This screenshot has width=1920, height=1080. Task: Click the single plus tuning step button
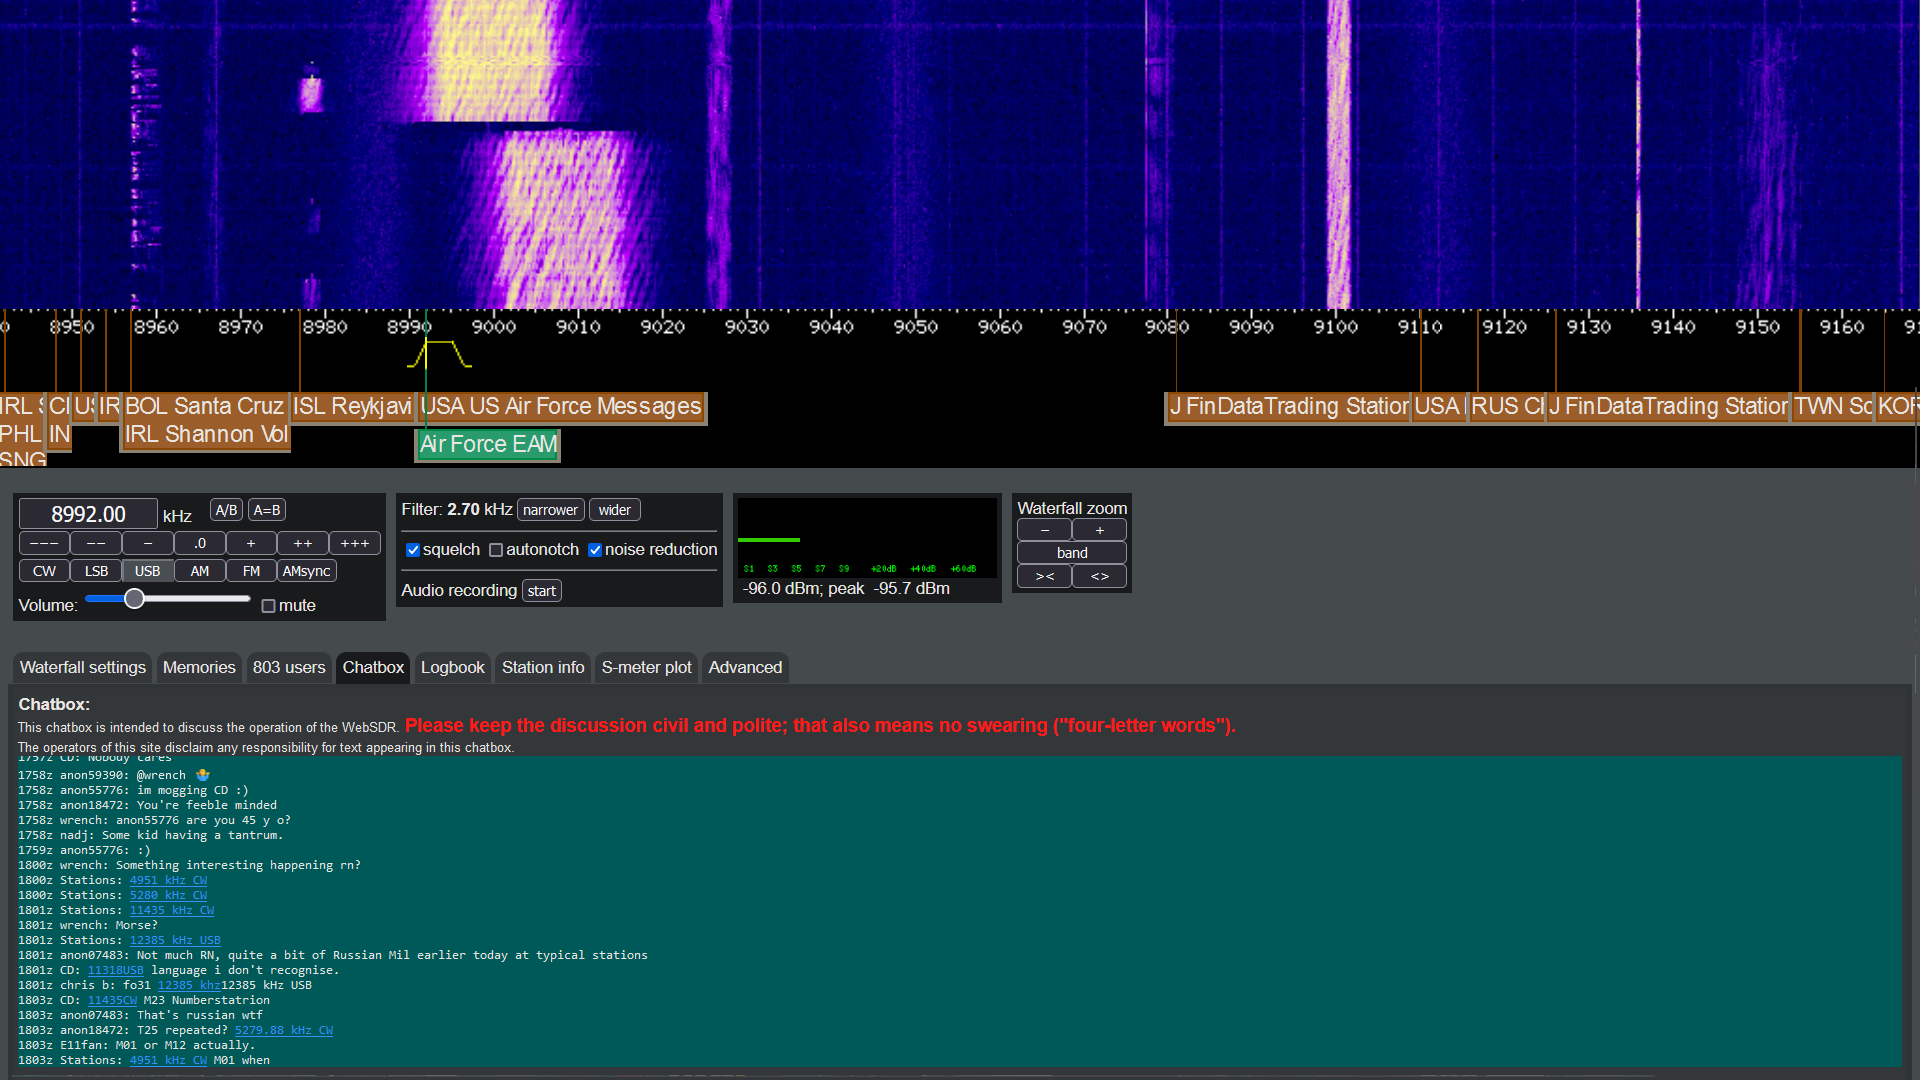point(251,543)
